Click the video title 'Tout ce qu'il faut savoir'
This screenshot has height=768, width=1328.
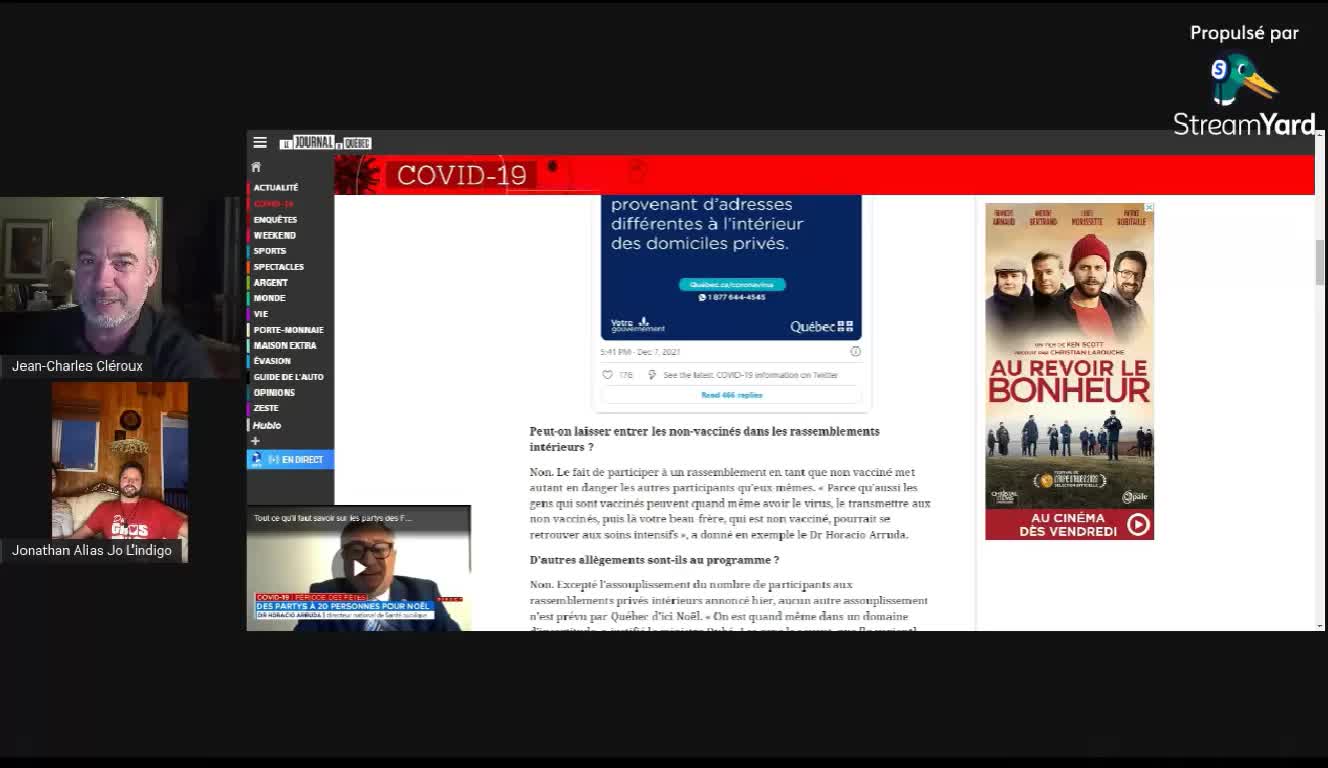[333, 518]
